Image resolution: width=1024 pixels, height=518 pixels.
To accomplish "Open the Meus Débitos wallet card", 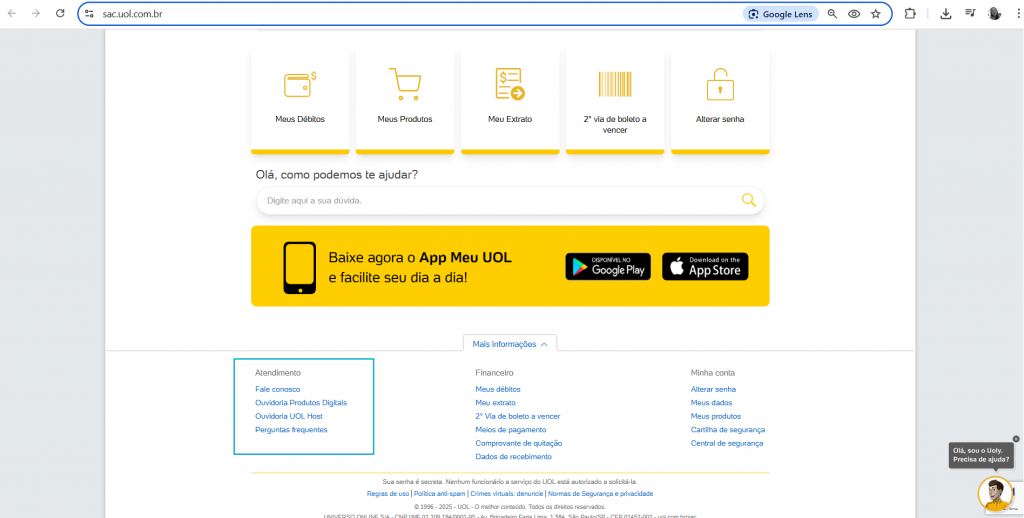I will (x=300, y=101).
